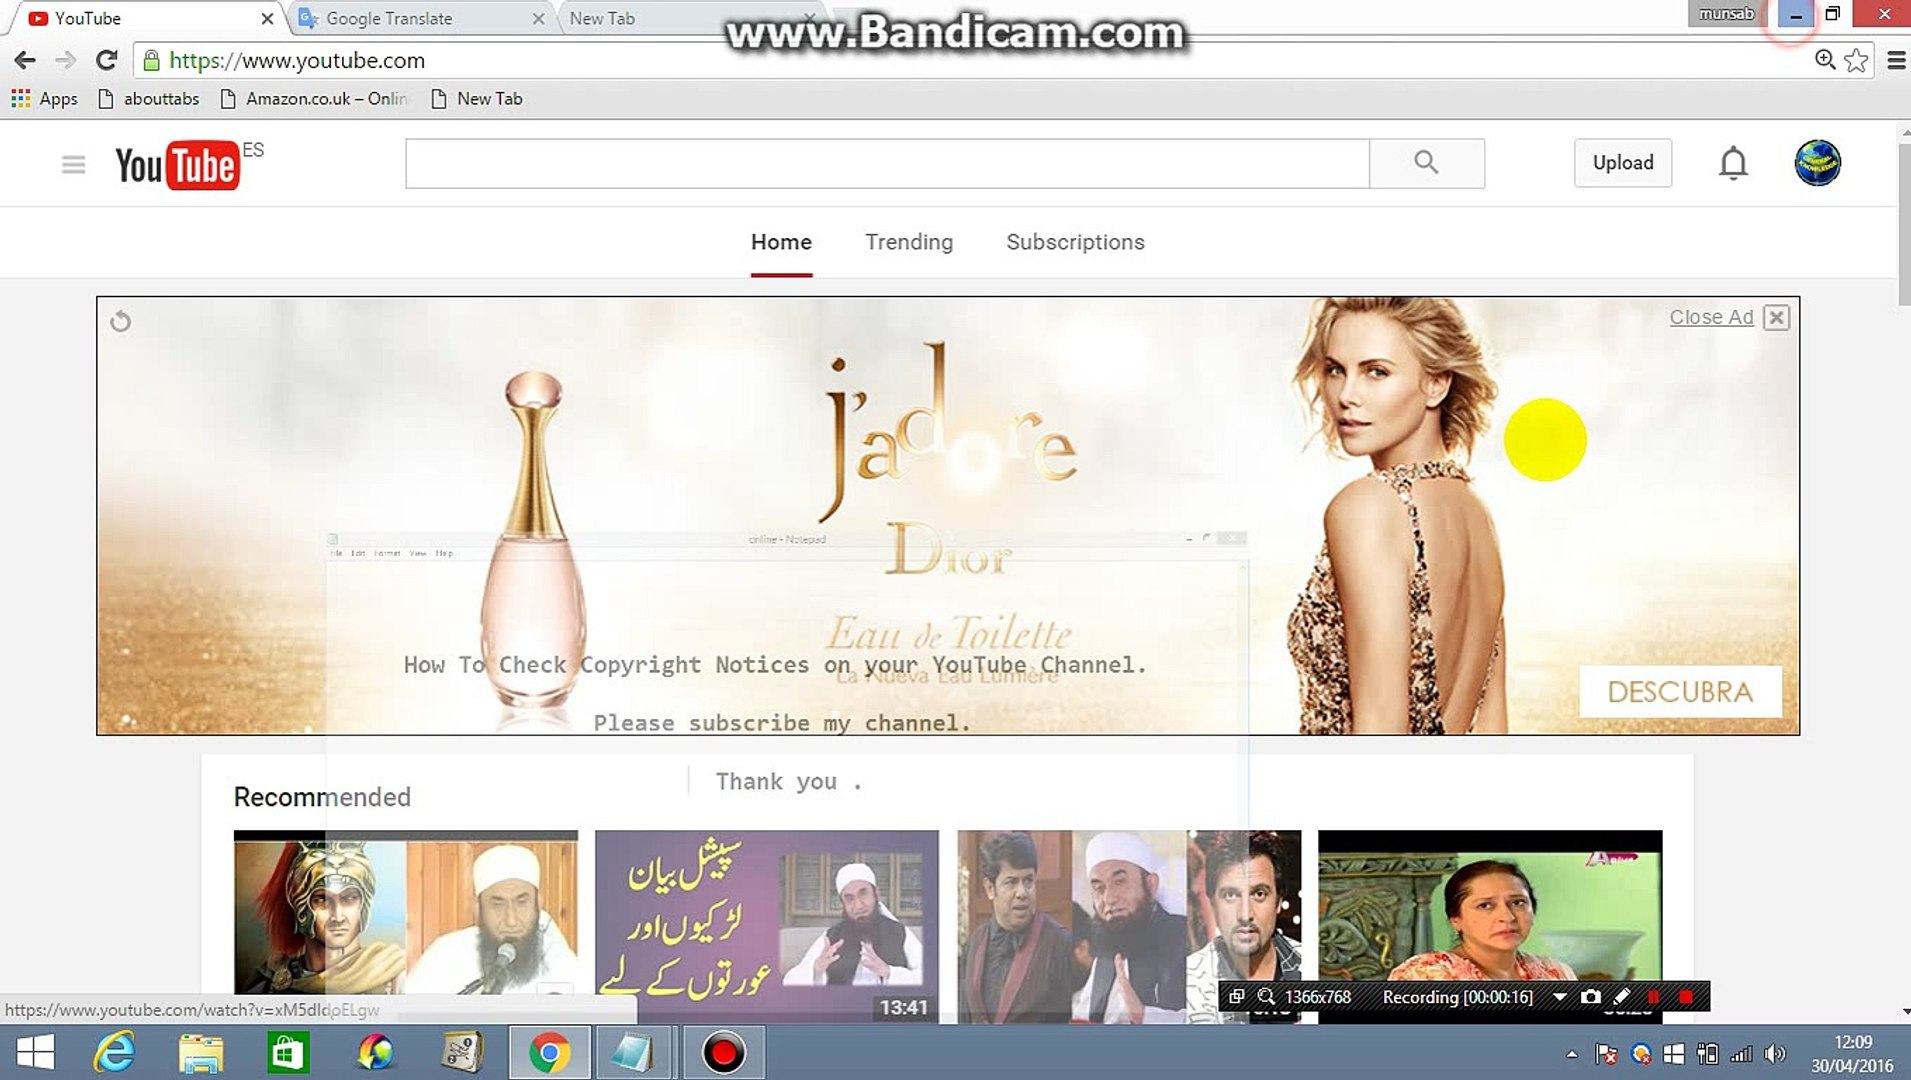
Task: Close the Dior ad with the X box
Action: click(1776, 318)
